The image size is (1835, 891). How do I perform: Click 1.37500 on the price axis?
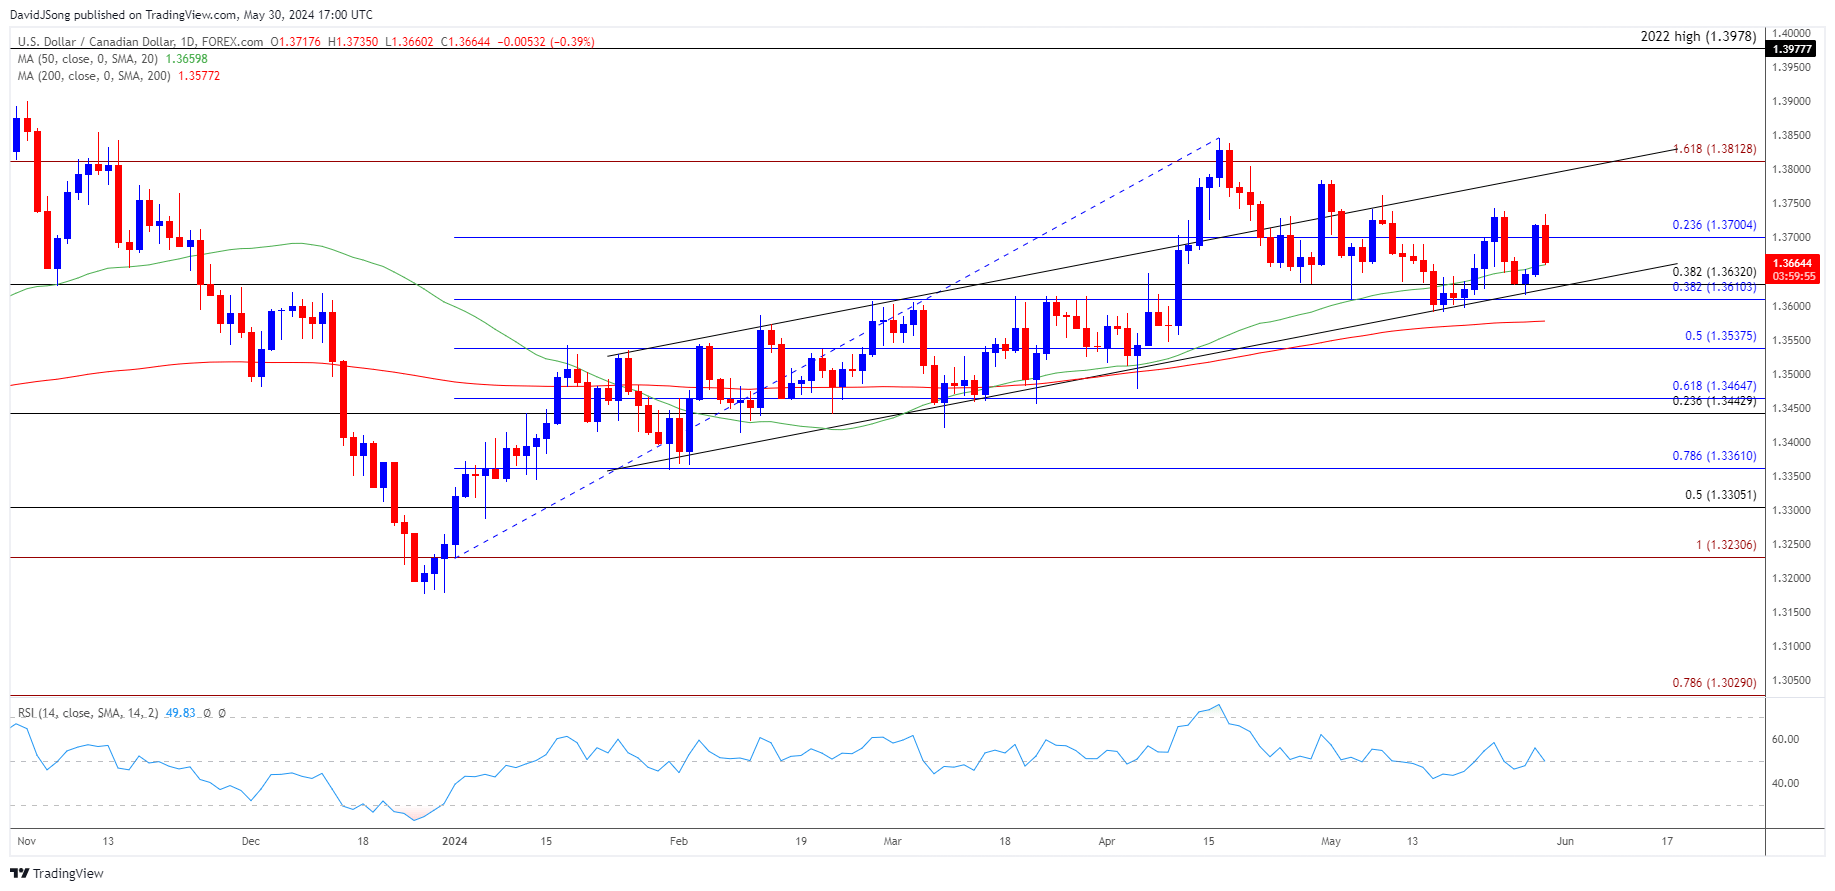point(1791,203)
